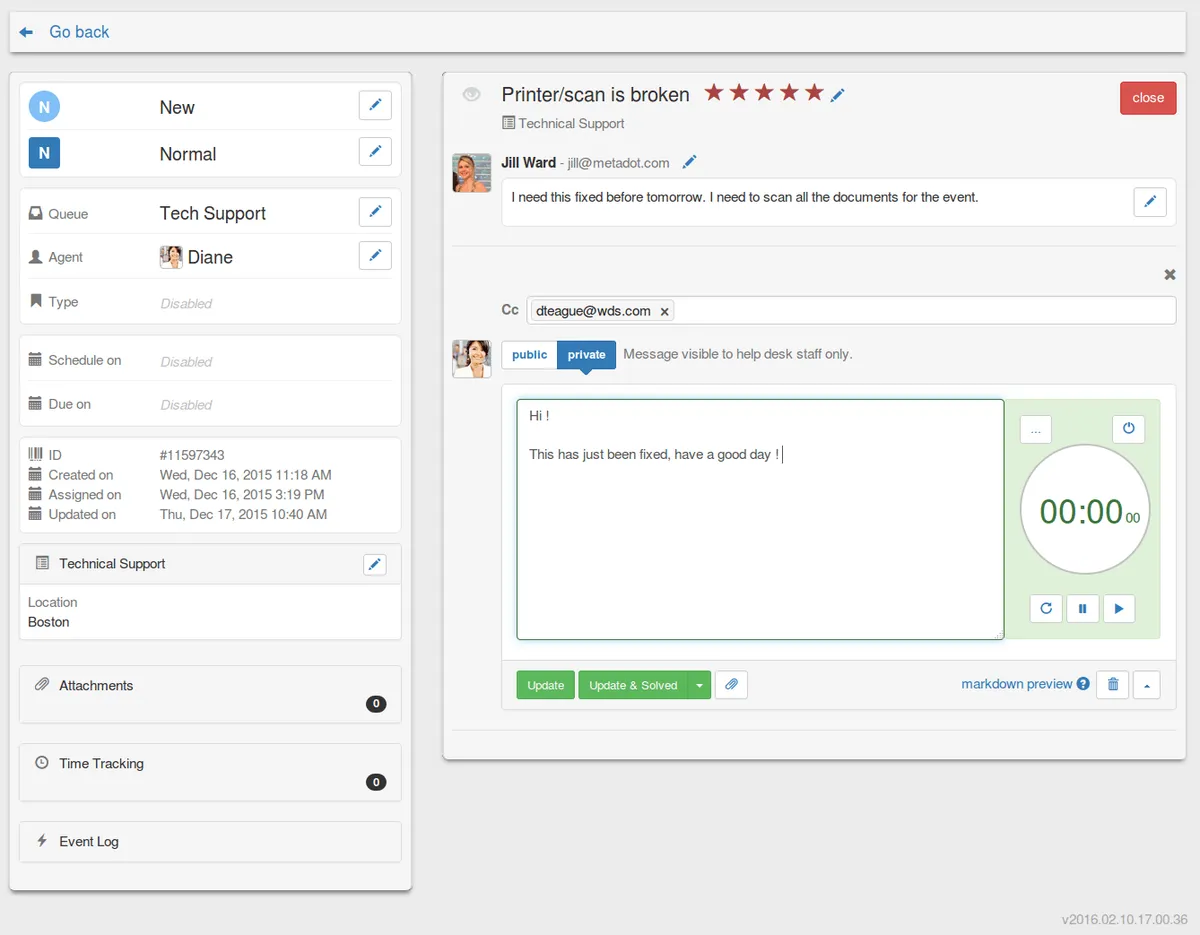Click the trash delete reply icon

click(x=1112, y=685)
